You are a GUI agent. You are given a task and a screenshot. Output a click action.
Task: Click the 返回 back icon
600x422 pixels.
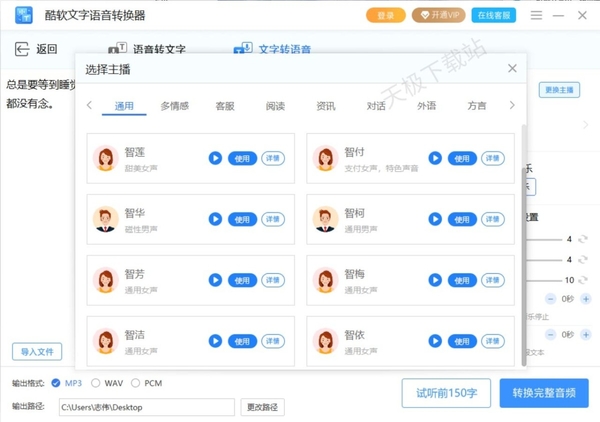click(22, 50)
